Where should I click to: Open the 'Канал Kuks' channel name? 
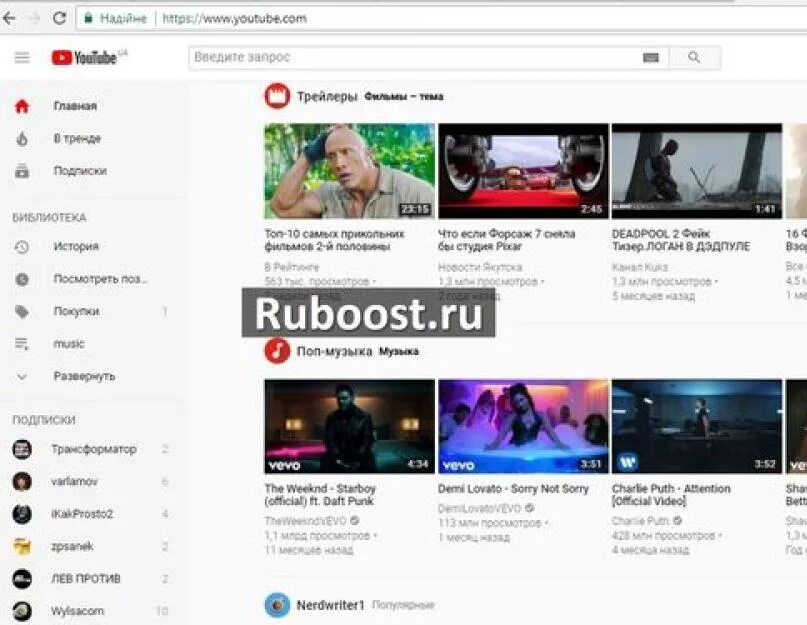(640, 267)
